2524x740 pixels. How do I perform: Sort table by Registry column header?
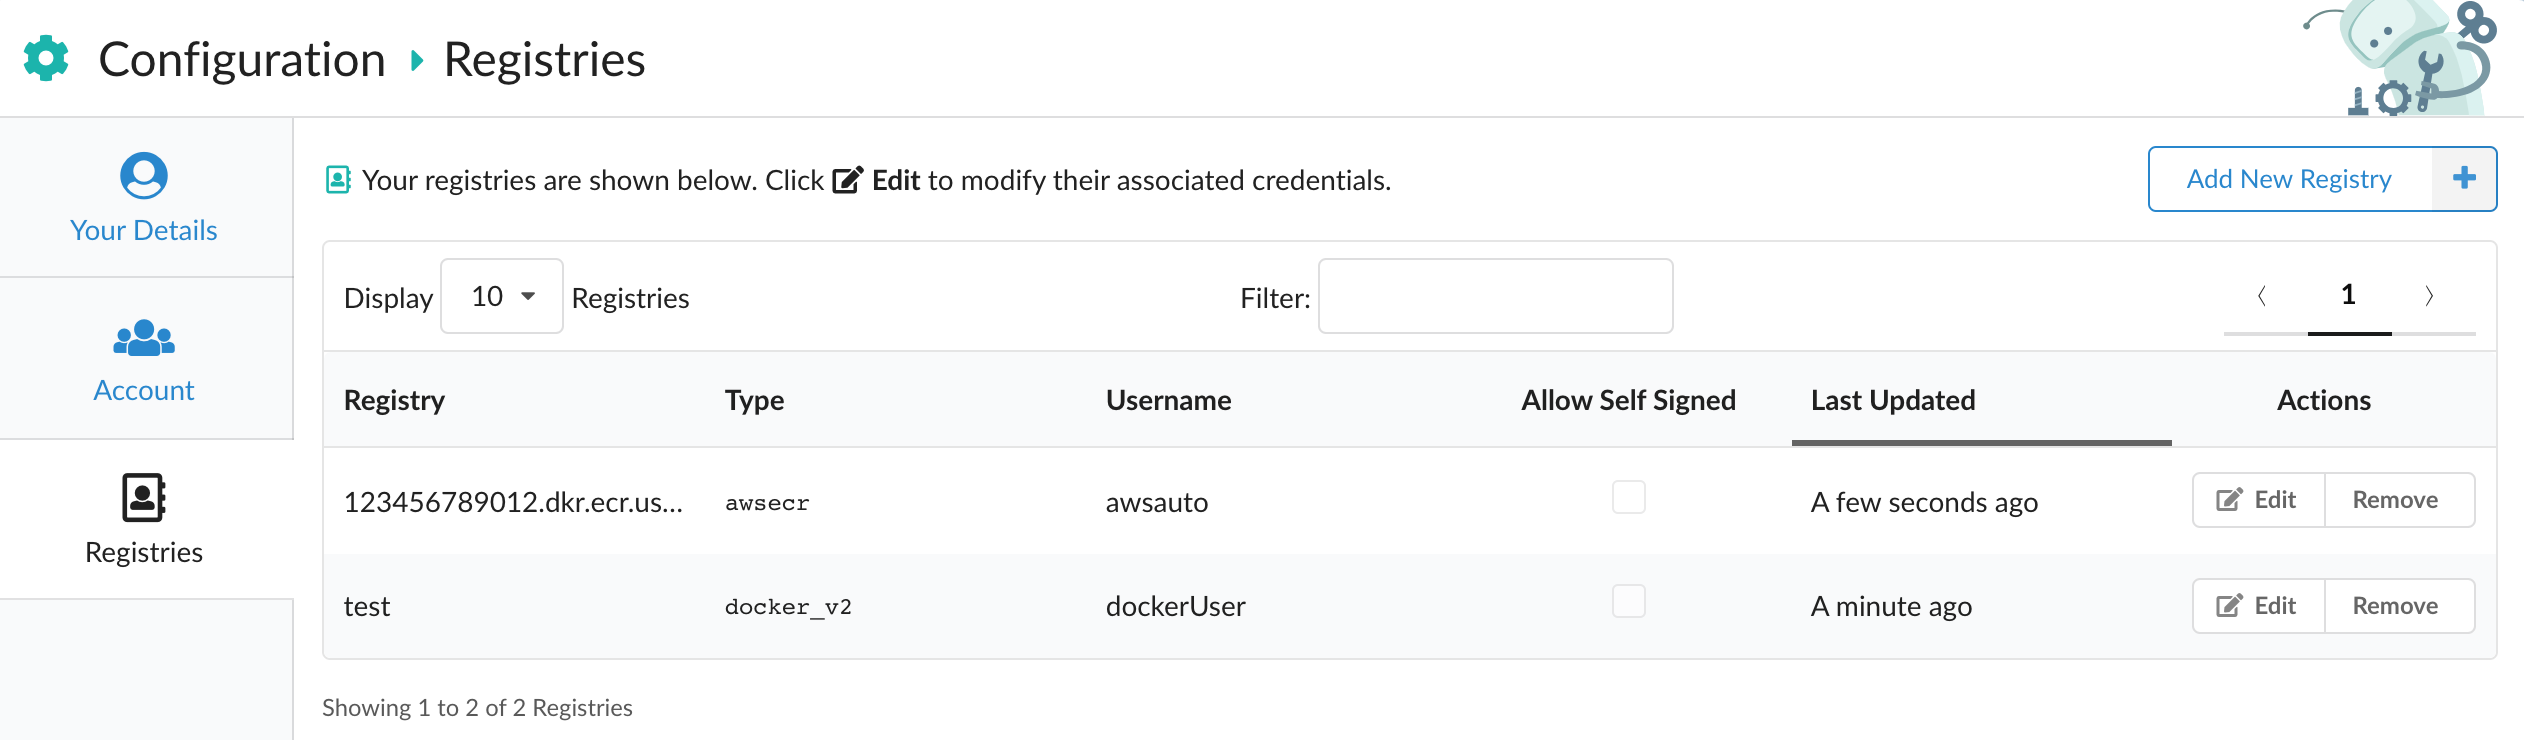pos(394,400)
